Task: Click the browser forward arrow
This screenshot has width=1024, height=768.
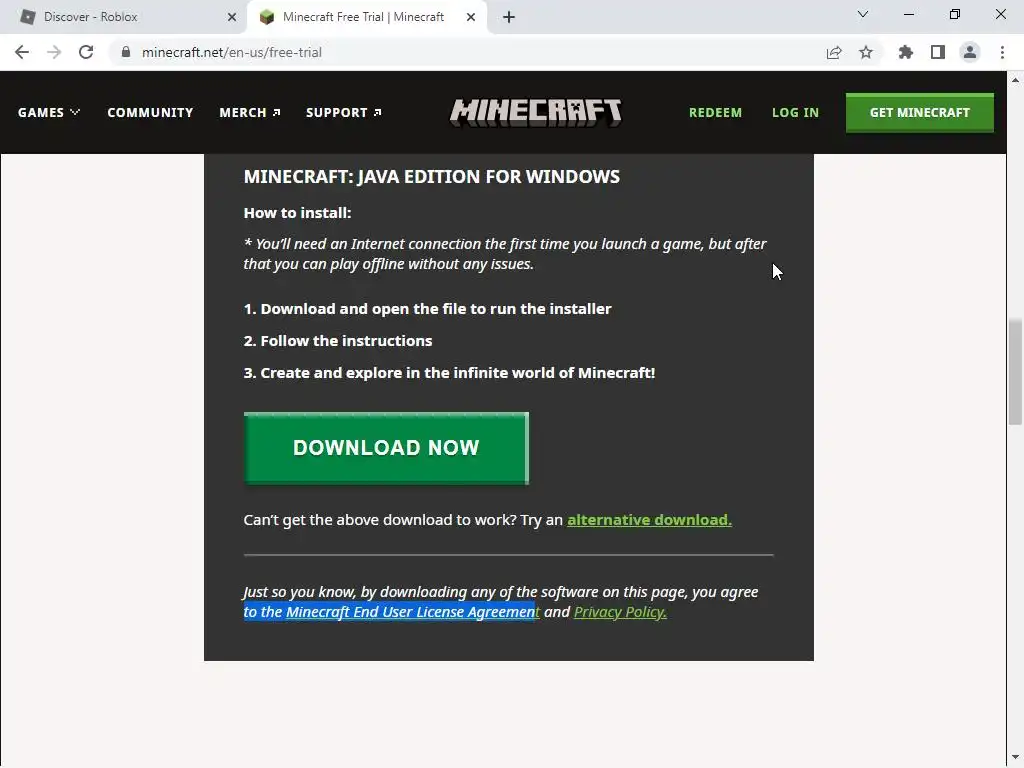Action: tap(54, 52)
